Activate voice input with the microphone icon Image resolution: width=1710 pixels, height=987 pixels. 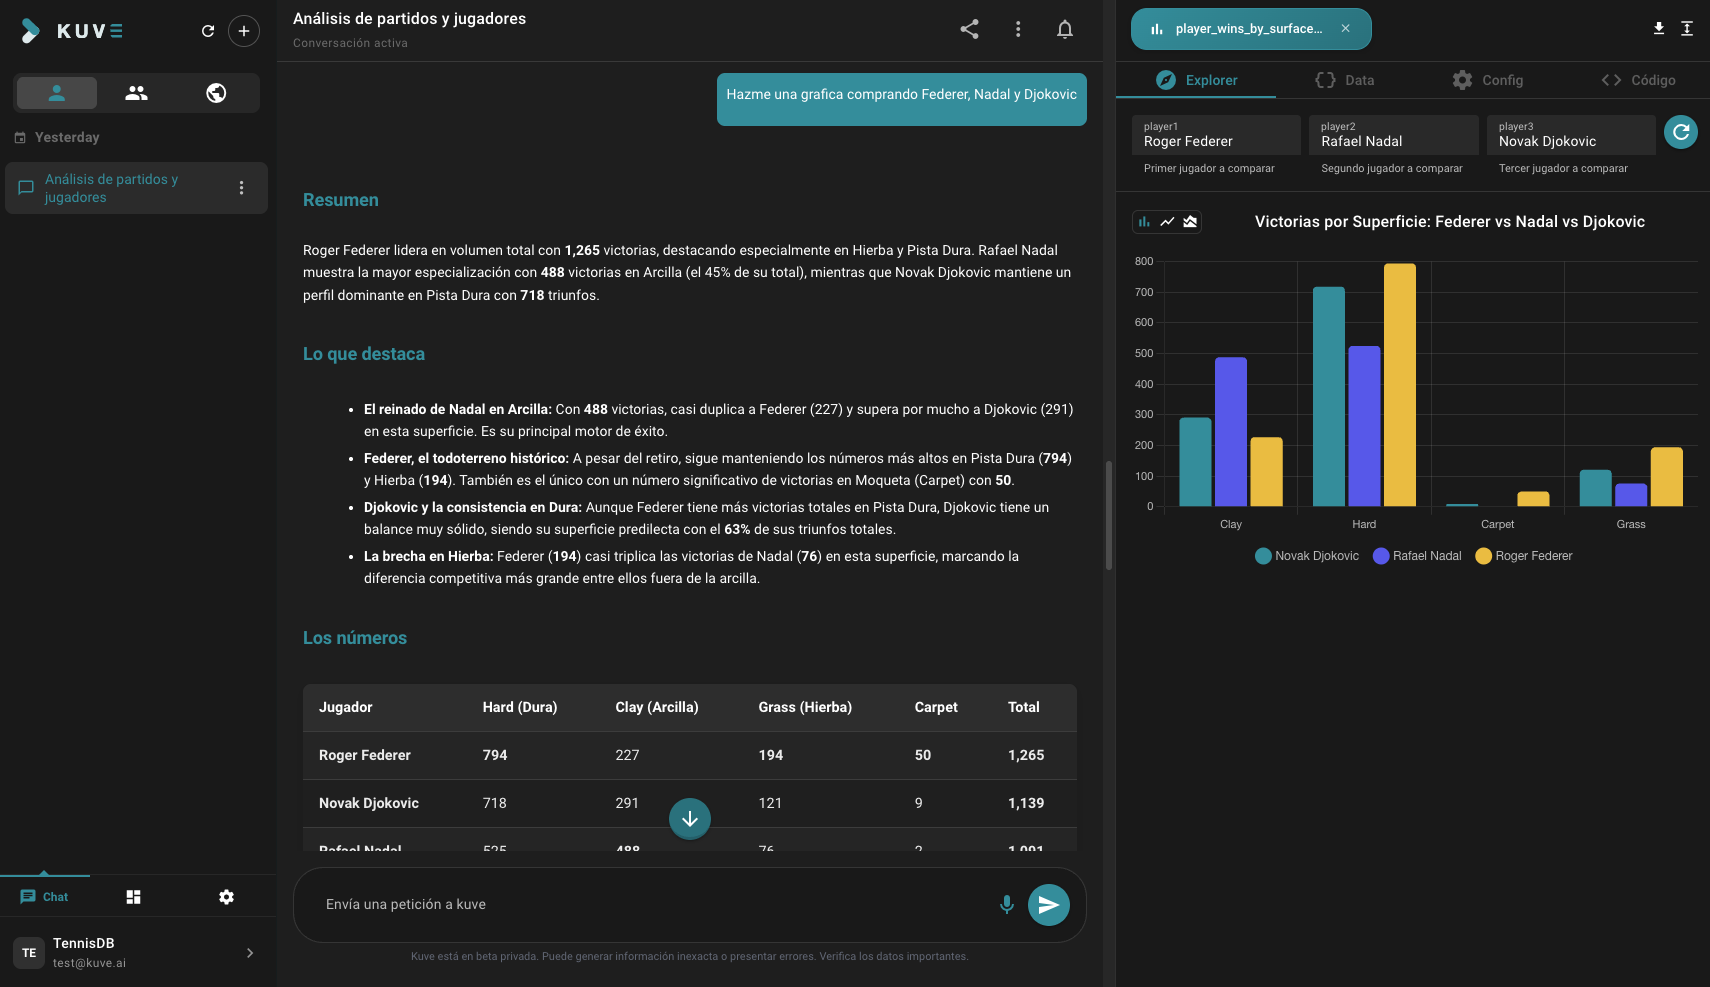(x=1007, y=904)
